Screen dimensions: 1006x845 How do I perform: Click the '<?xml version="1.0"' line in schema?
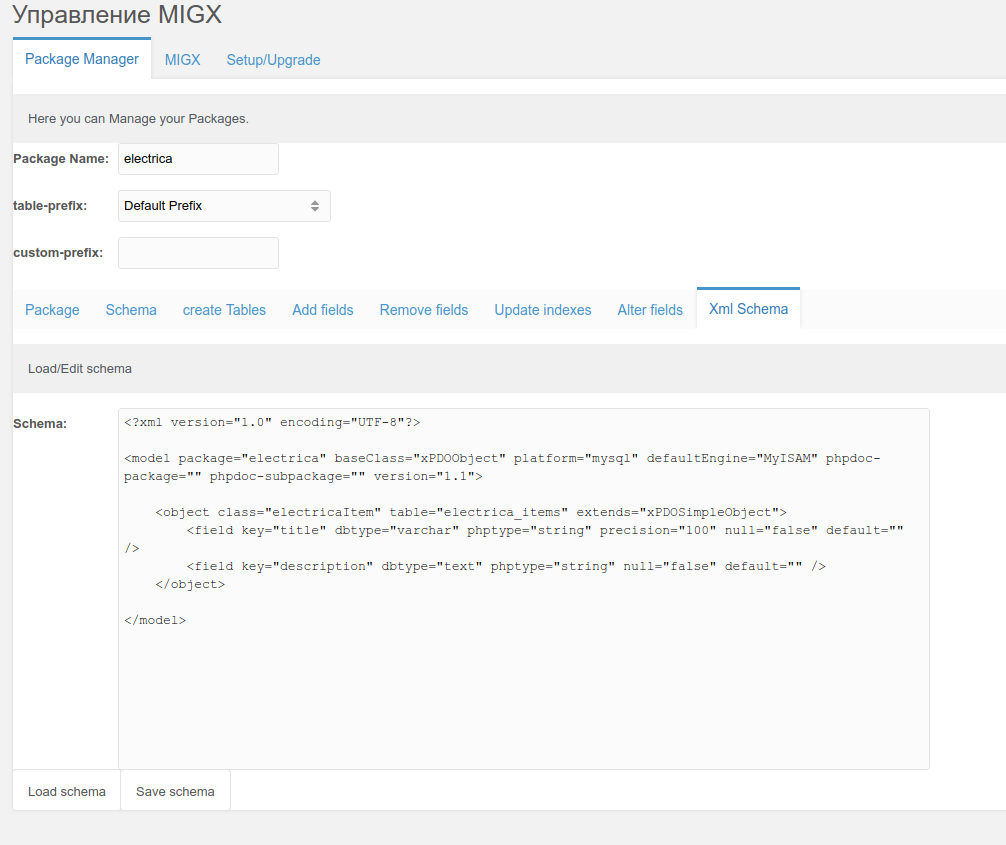(272, 423)
